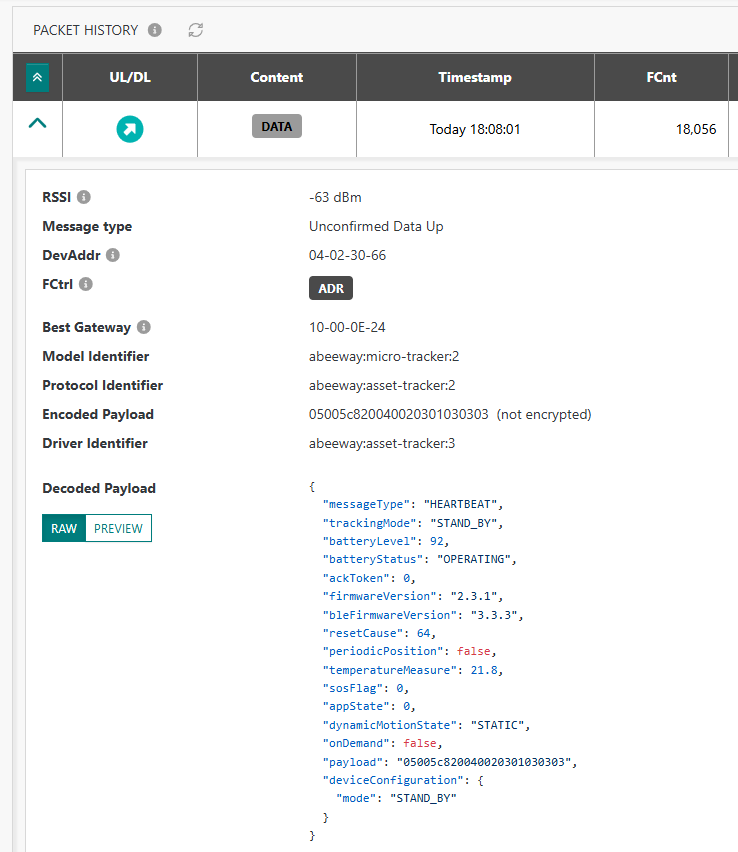Click the DATA content badge
Screen dimensions: 738x852
tap(276, 127)
